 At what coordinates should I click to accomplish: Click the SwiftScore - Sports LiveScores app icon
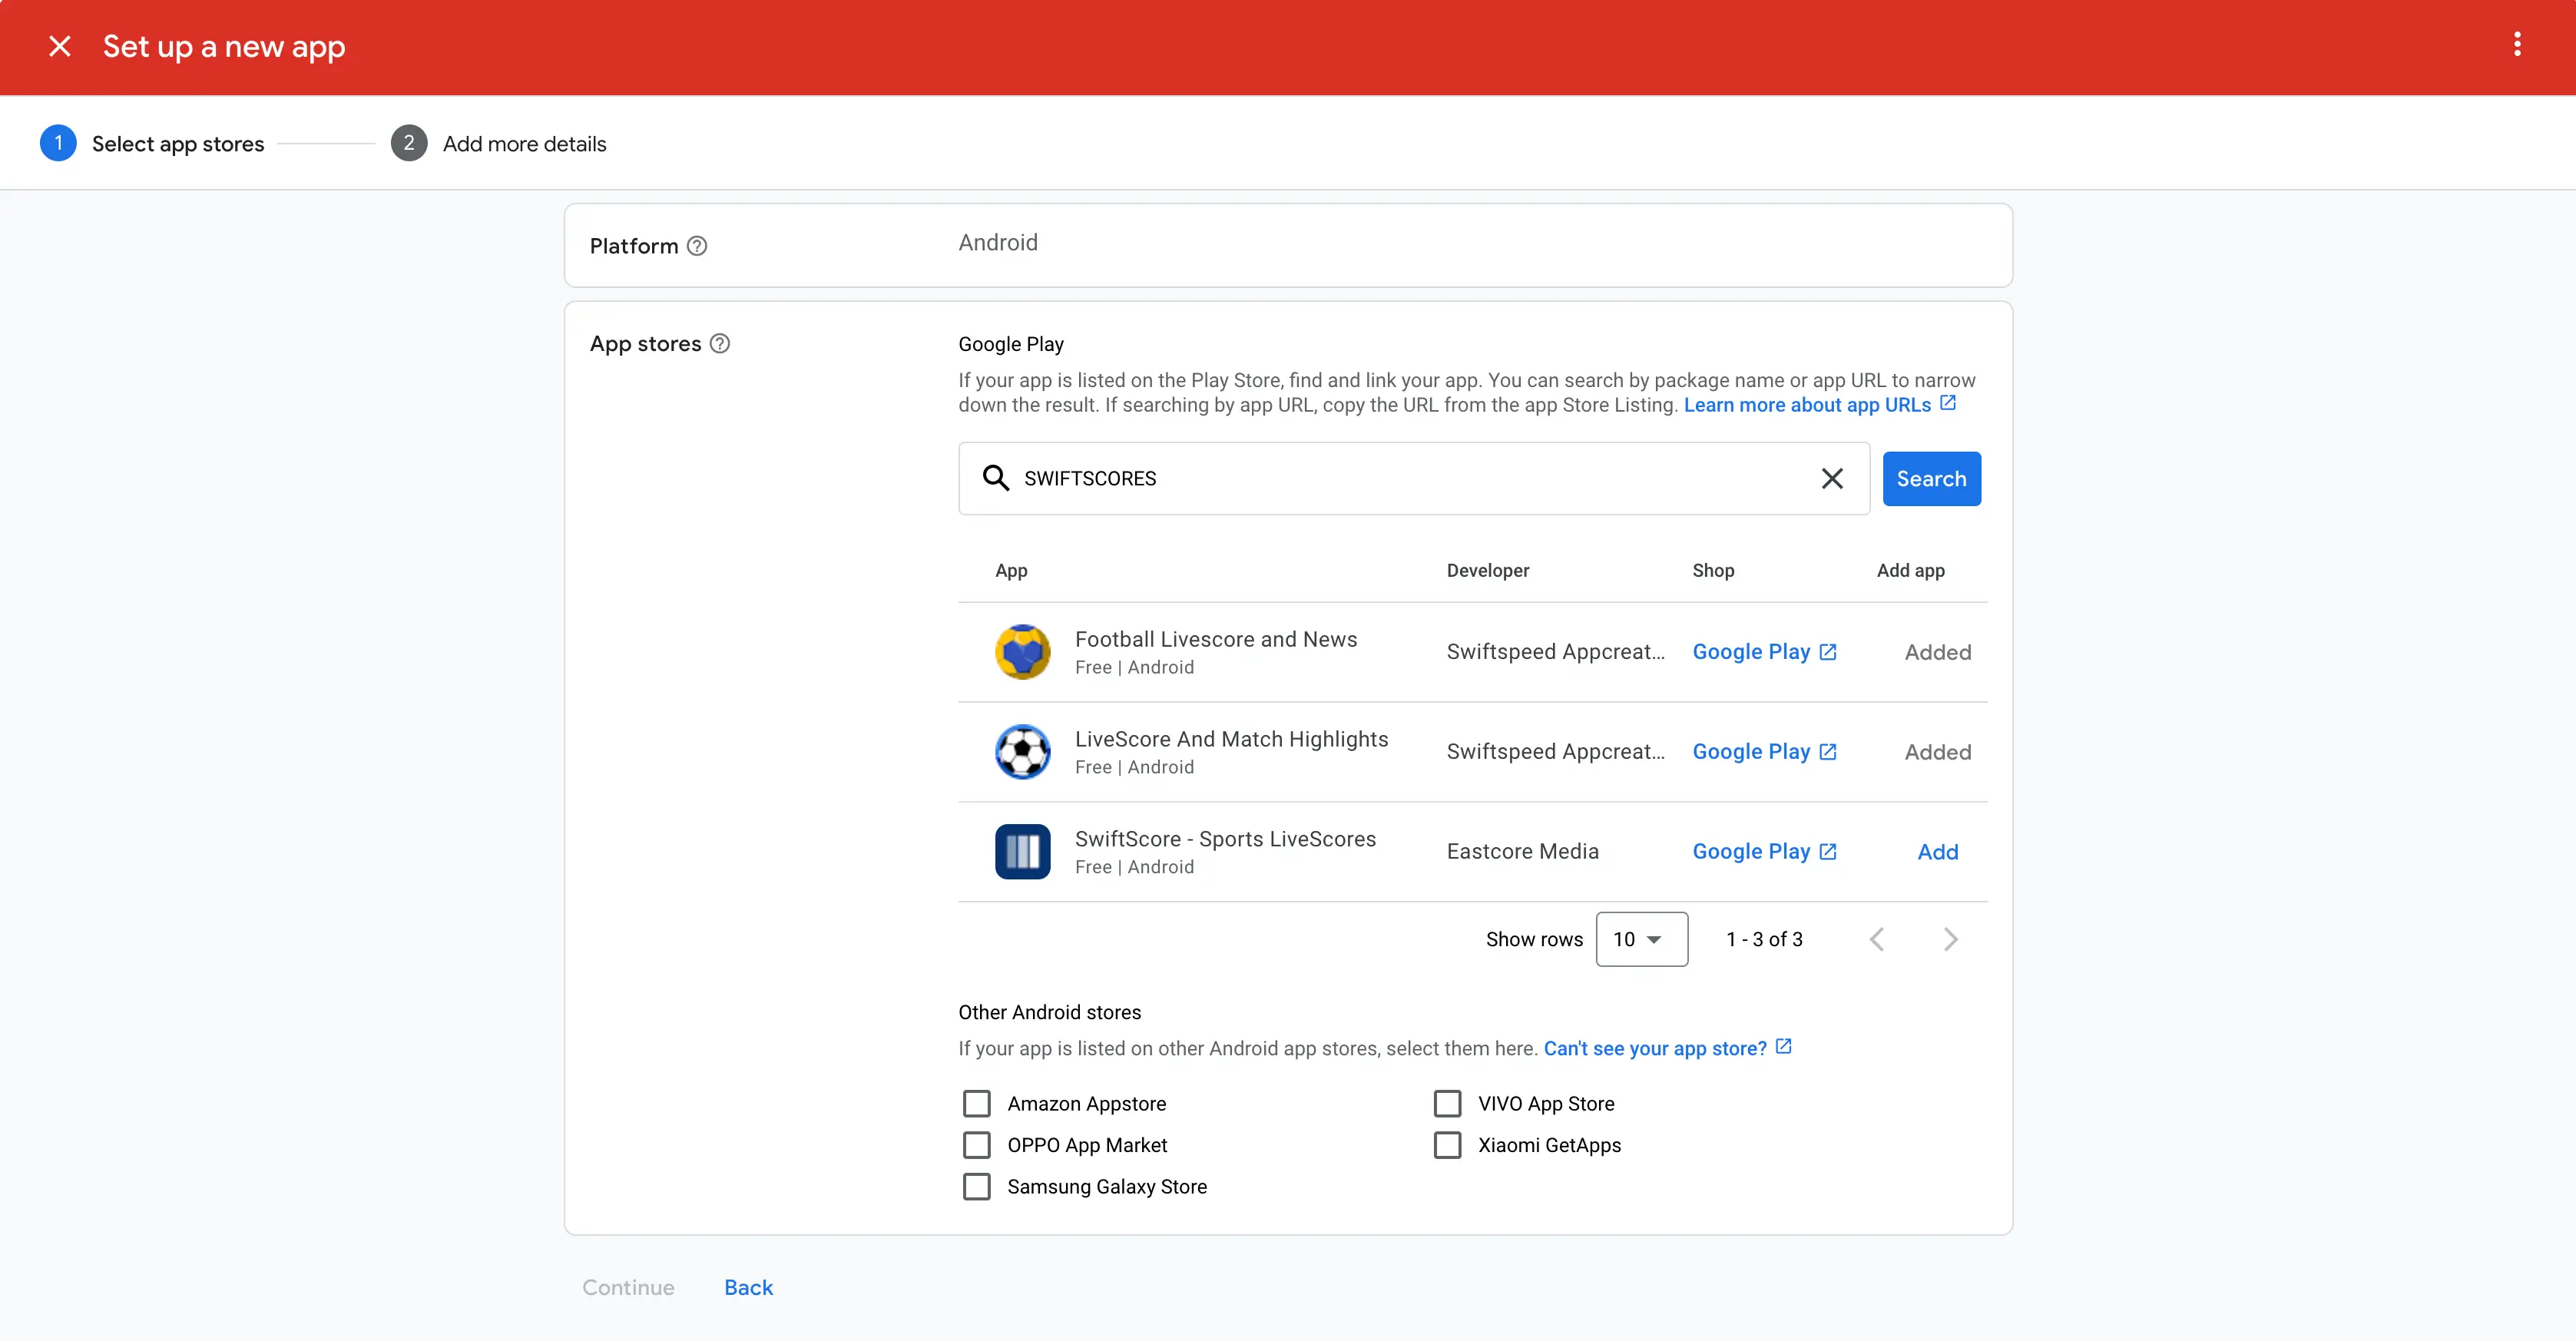coord(1022,852)
